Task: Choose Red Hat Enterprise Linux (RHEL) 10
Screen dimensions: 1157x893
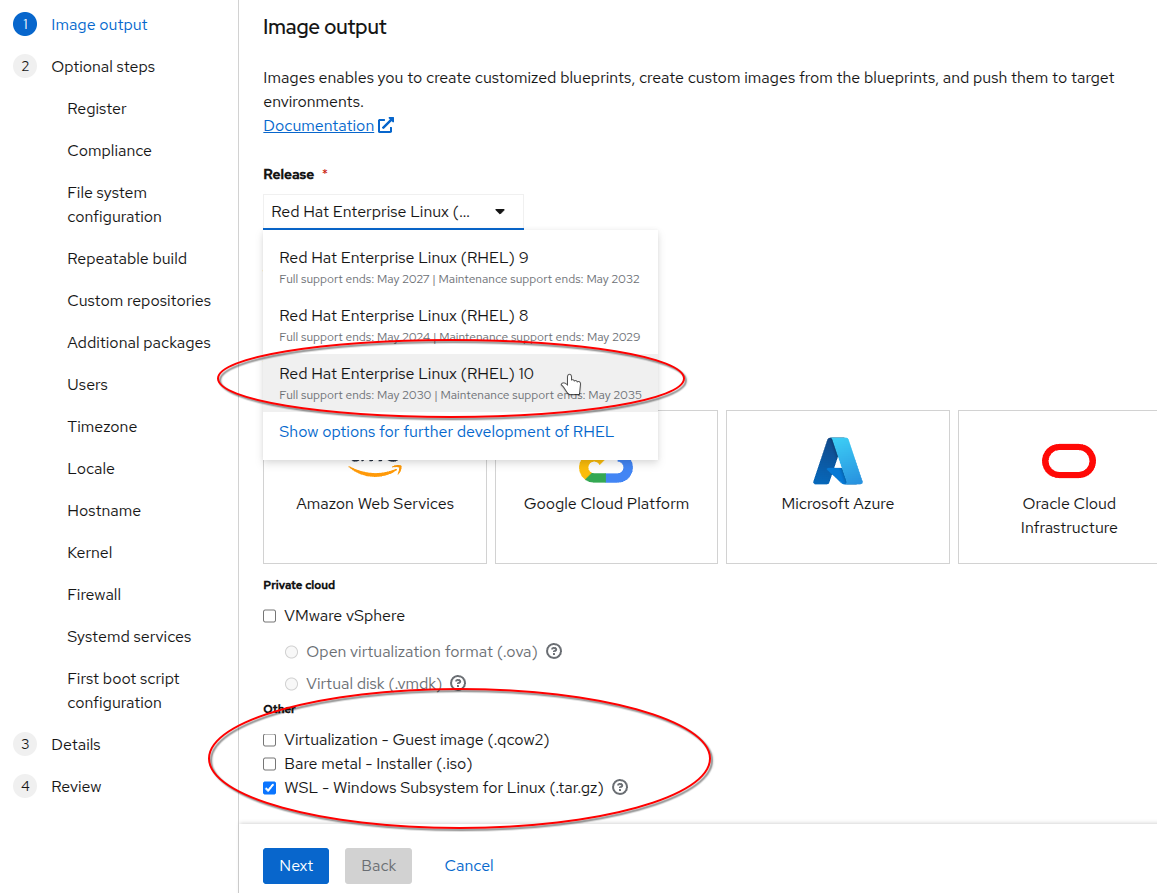Action: (x=406, y=374)
